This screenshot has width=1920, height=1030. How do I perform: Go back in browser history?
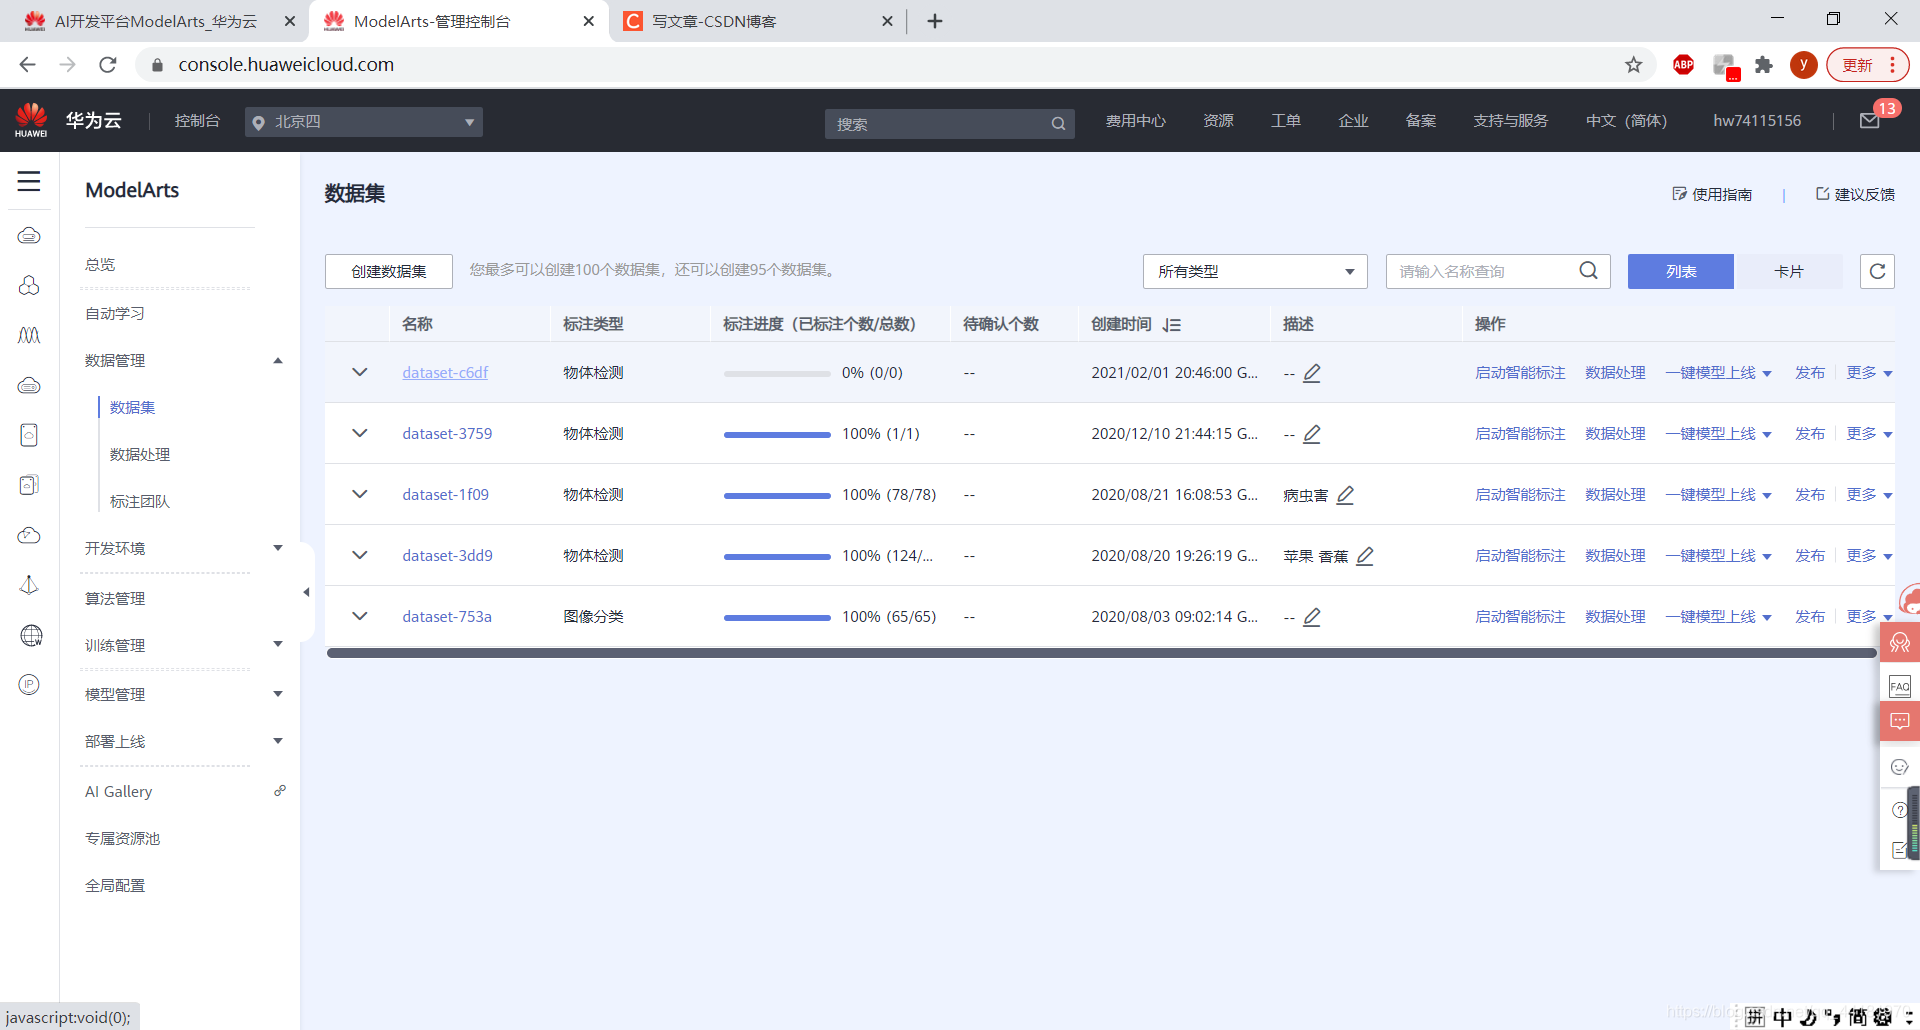(27, 65)
